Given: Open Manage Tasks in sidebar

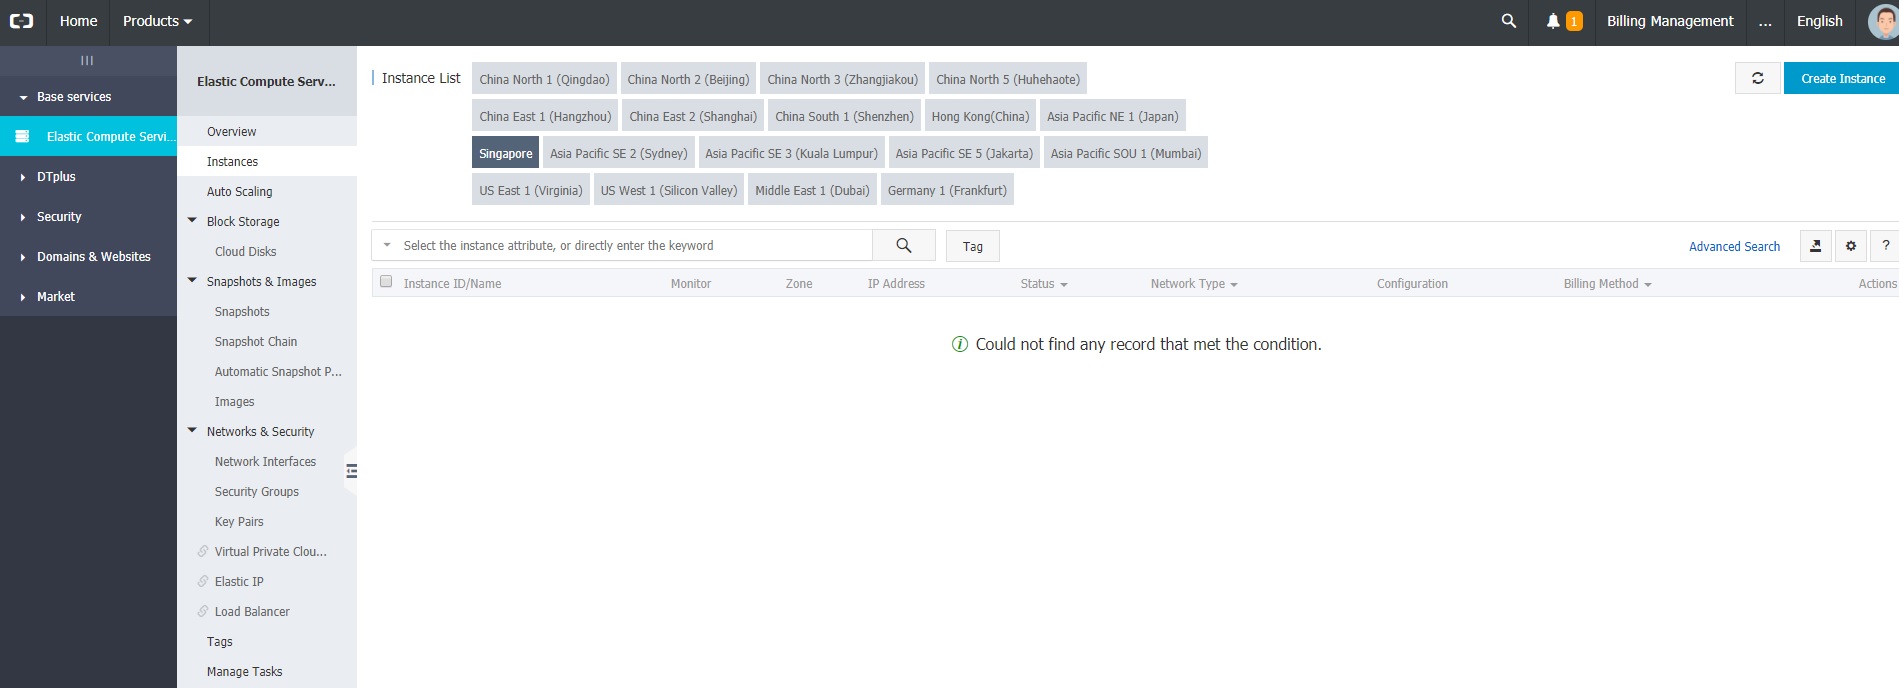Looking at the screenshot, I should coord(244,672).
